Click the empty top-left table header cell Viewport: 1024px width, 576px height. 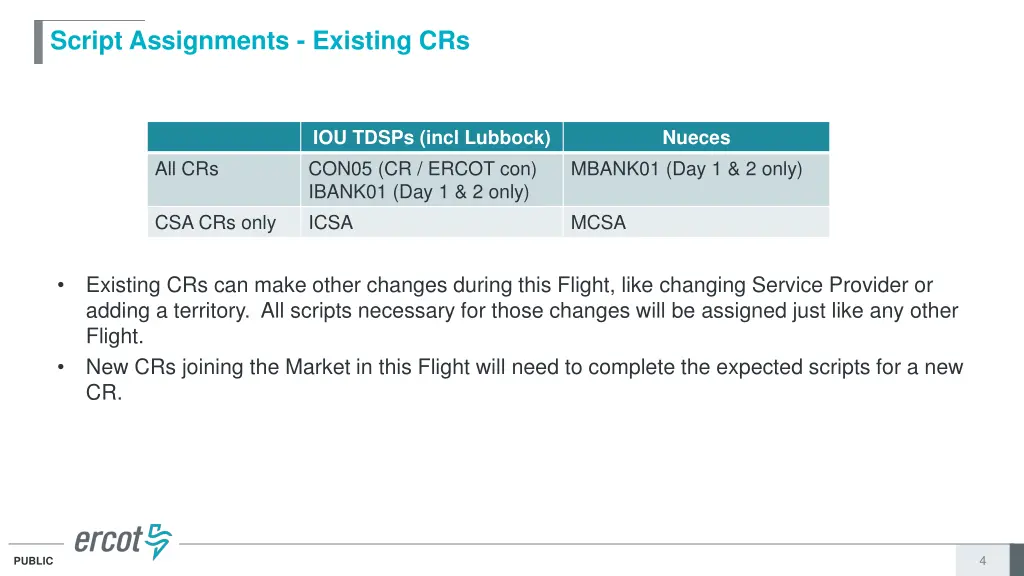click(x=224, y=137)
